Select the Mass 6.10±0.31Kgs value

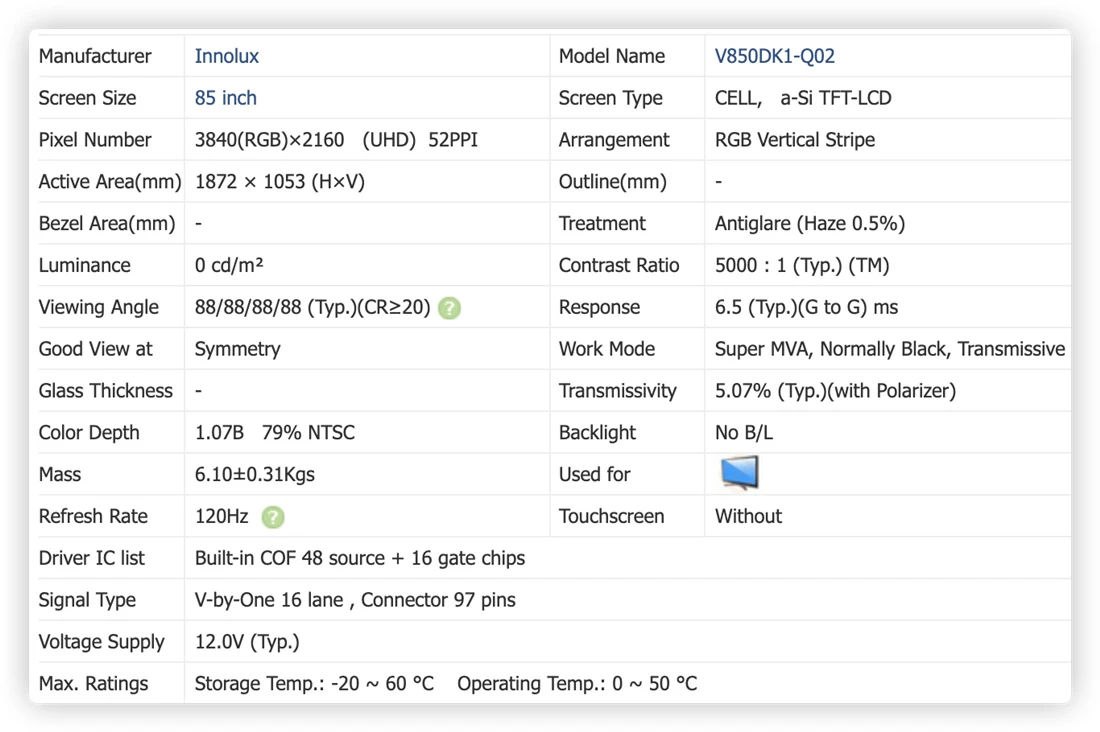tap(255, 474)
